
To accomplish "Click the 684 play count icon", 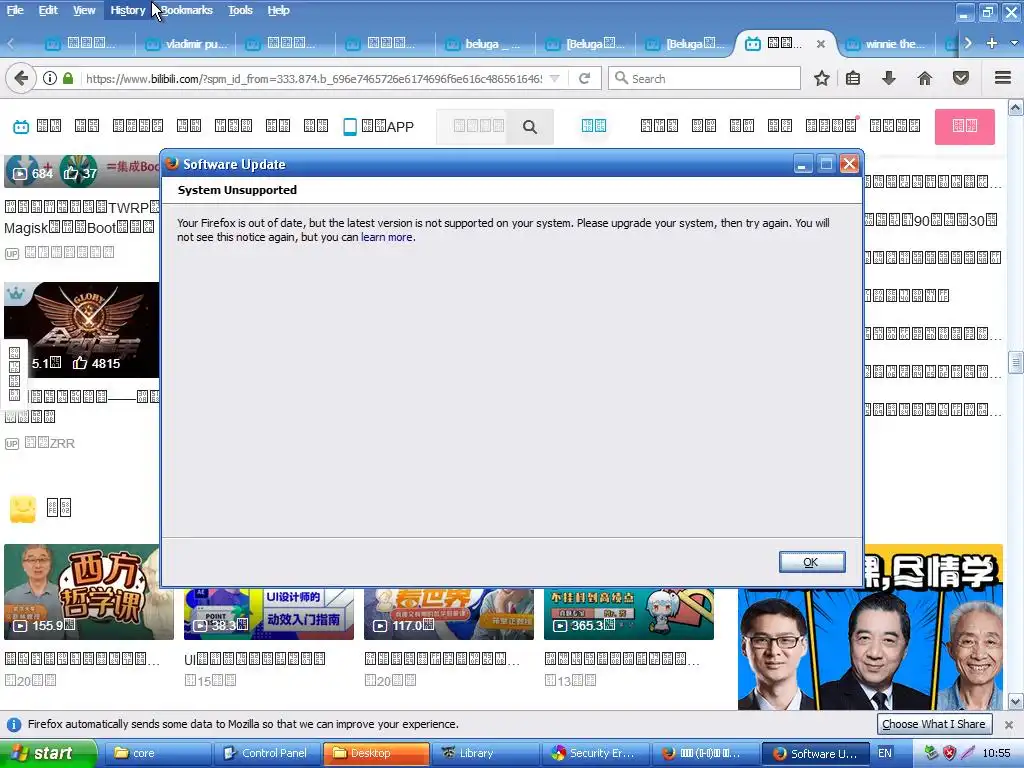I will 20,174.
